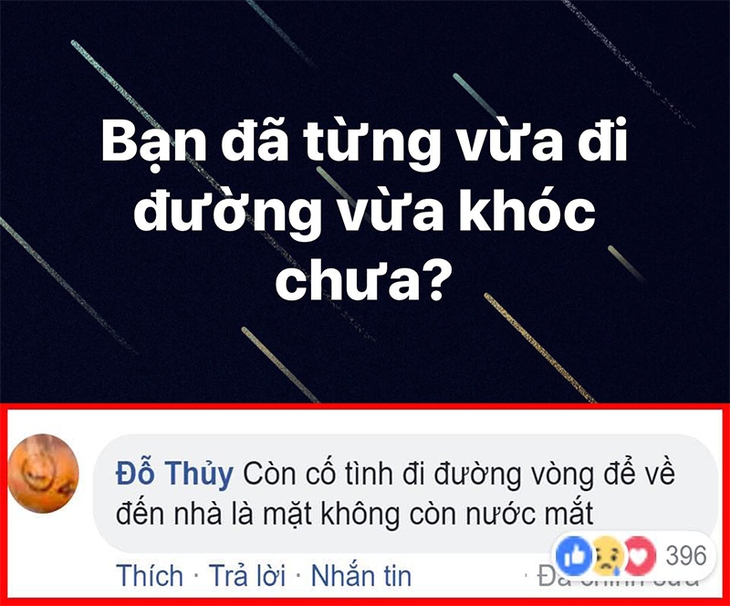Click the gold diagonal streak near post's bottom right
This screenshot has width=730, height=606.
click(540, 347)
